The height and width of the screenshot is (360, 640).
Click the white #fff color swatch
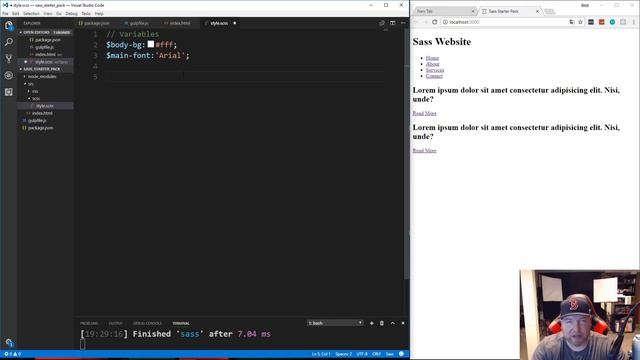point(151,44)
